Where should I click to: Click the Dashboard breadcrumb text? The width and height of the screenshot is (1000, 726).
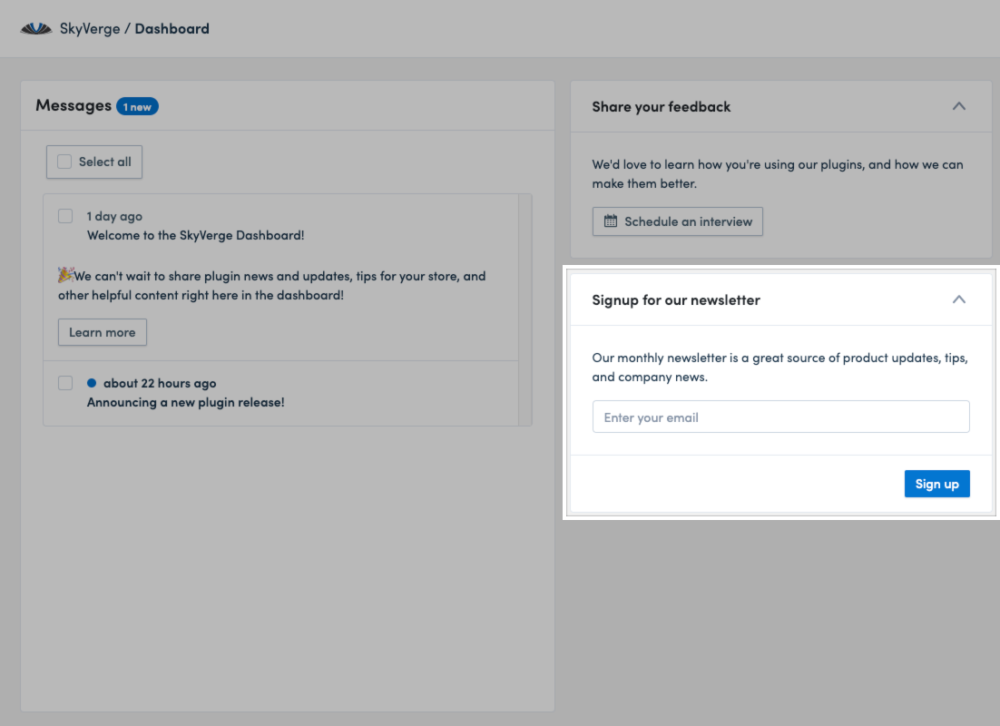pyautogui.click(x=172, y=29)
